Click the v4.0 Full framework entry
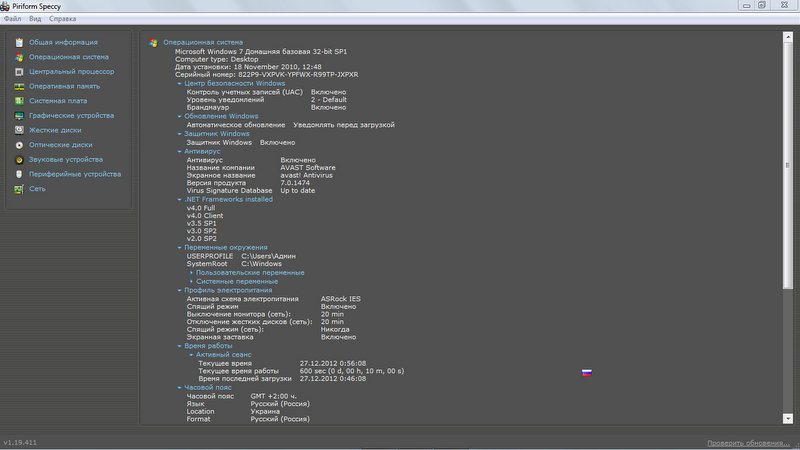Viewport: 800px width, 450px height. pyautogui.click(x=201, y=208)
